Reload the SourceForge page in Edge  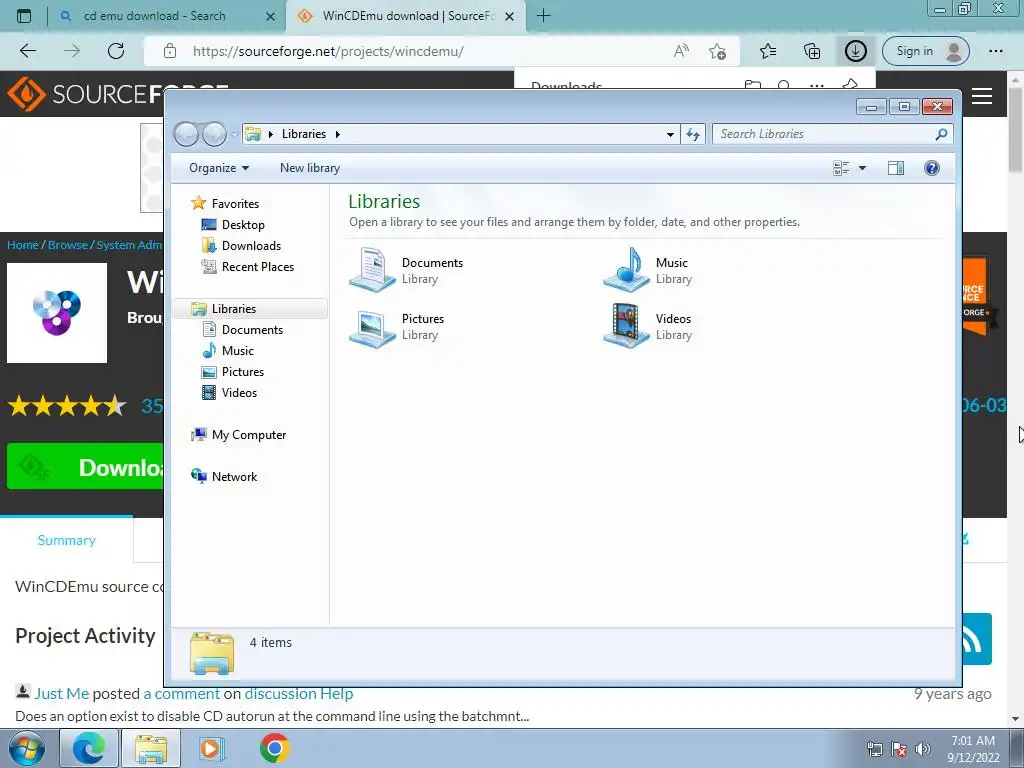[x=116, y=51]
